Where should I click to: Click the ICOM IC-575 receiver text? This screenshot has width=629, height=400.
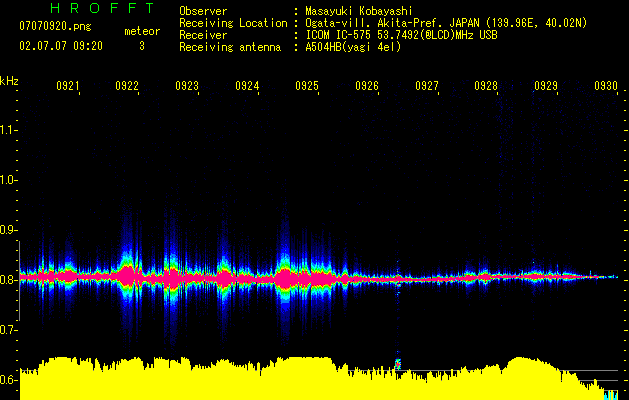tap(401, 35)
